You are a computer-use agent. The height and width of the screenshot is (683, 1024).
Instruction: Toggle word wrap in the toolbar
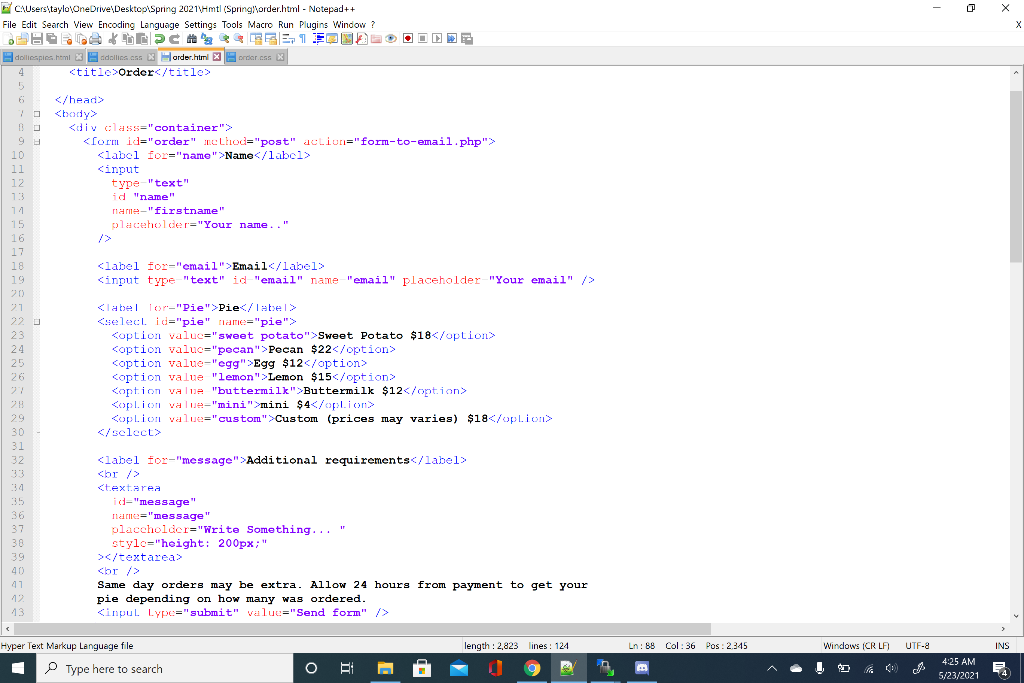click(289, 38)
